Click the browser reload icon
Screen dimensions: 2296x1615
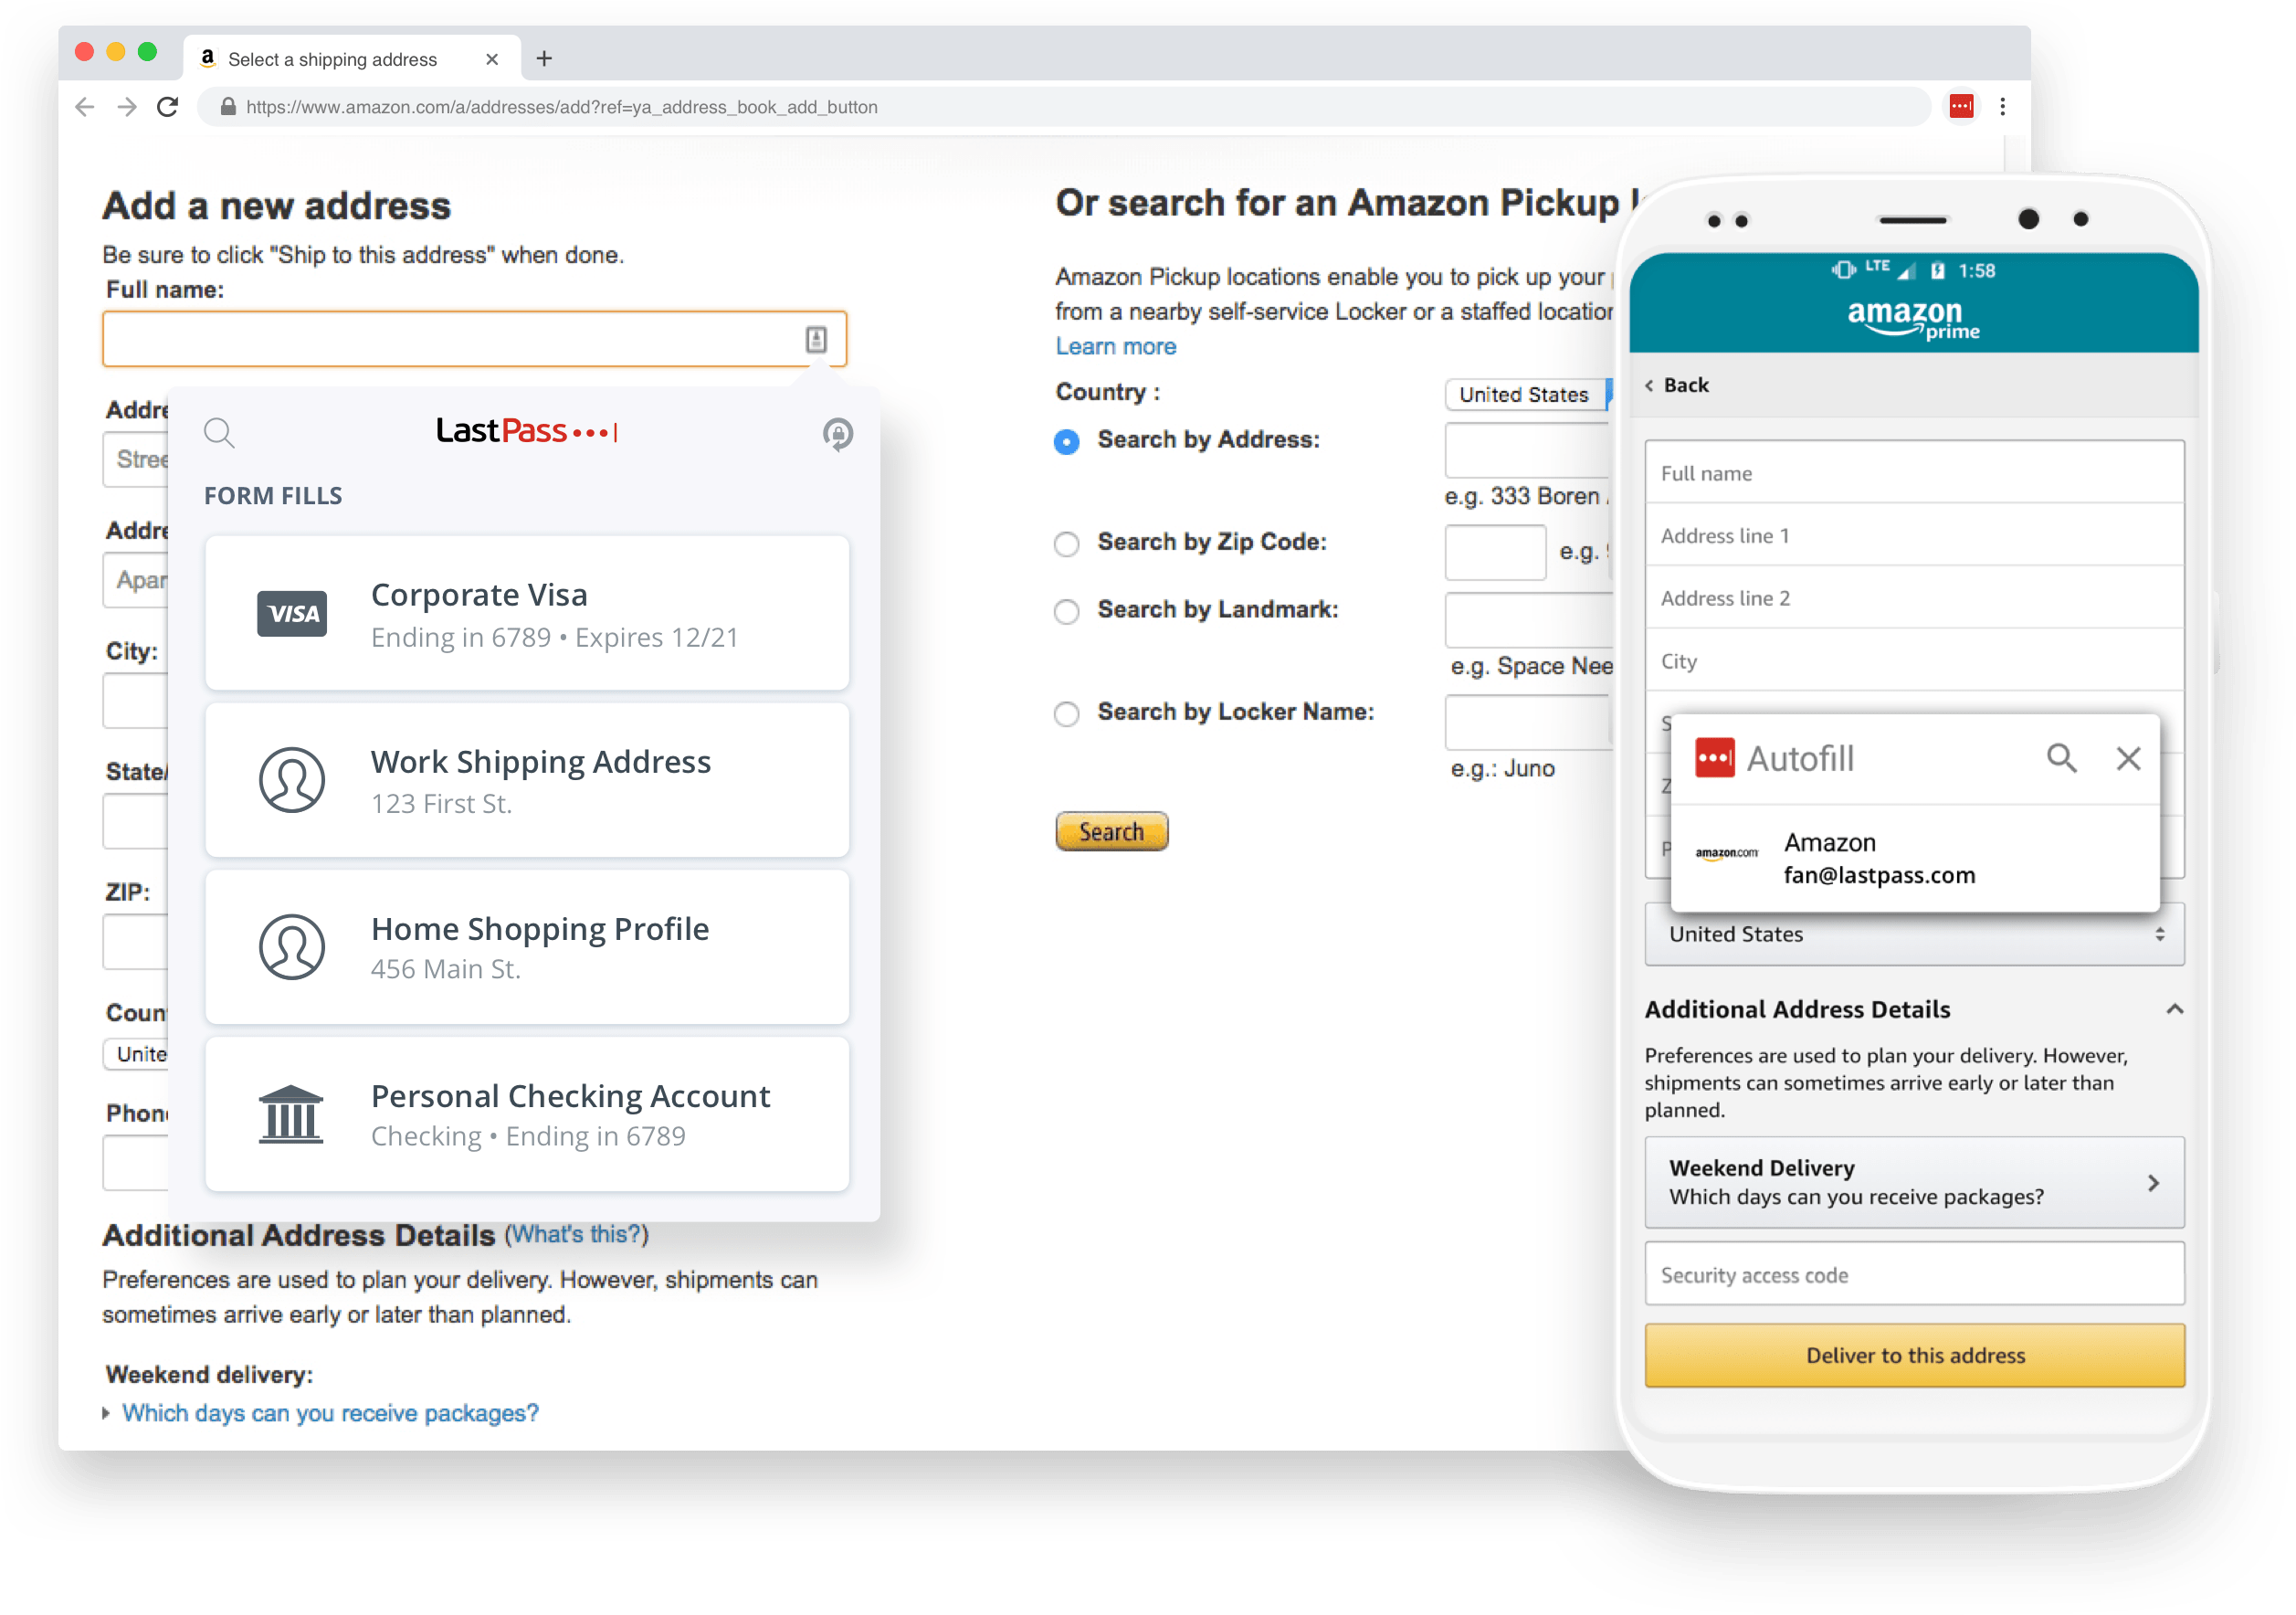(x=168, y=107)
